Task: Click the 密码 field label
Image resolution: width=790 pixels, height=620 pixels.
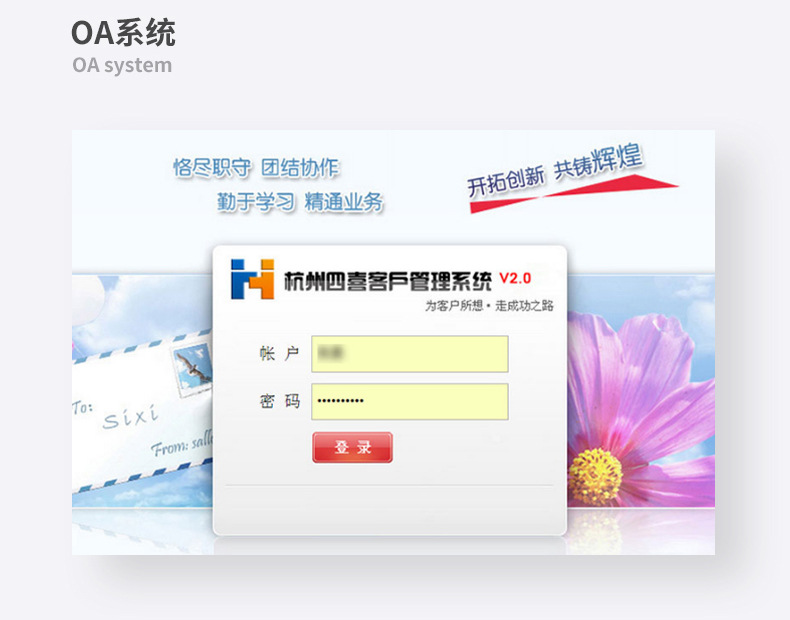Action: point(280,401)
